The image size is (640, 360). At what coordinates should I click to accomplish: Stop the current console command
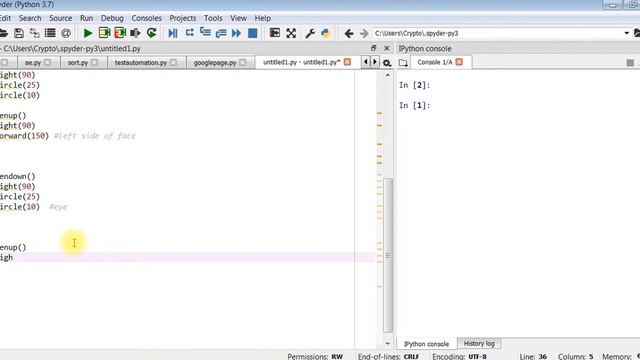point(630,62)
